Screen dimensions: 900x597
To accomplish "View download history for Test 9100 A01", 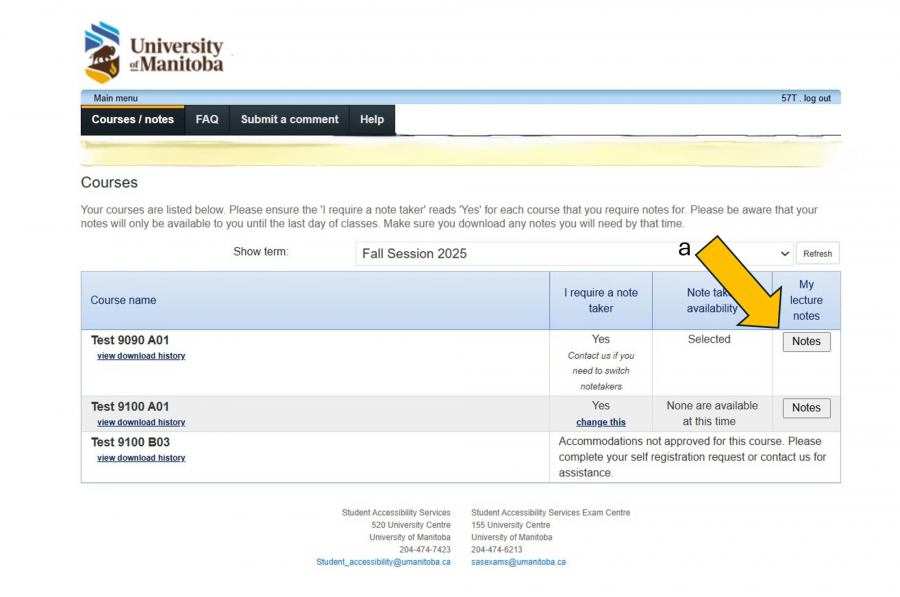I will coord(141,422).
